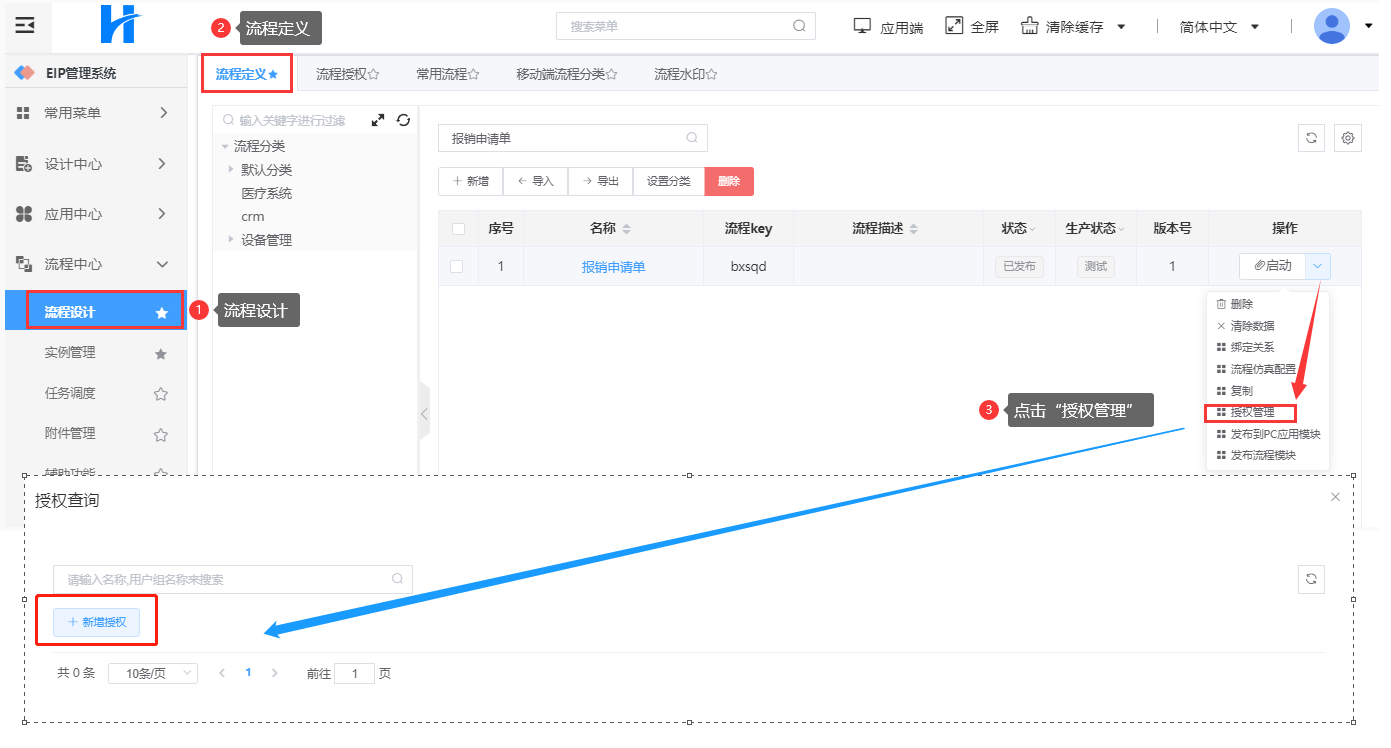This screenshot has width=1391, height=748.
Task: Refresh the category tree panel
Action: click(x=403, y=120)
